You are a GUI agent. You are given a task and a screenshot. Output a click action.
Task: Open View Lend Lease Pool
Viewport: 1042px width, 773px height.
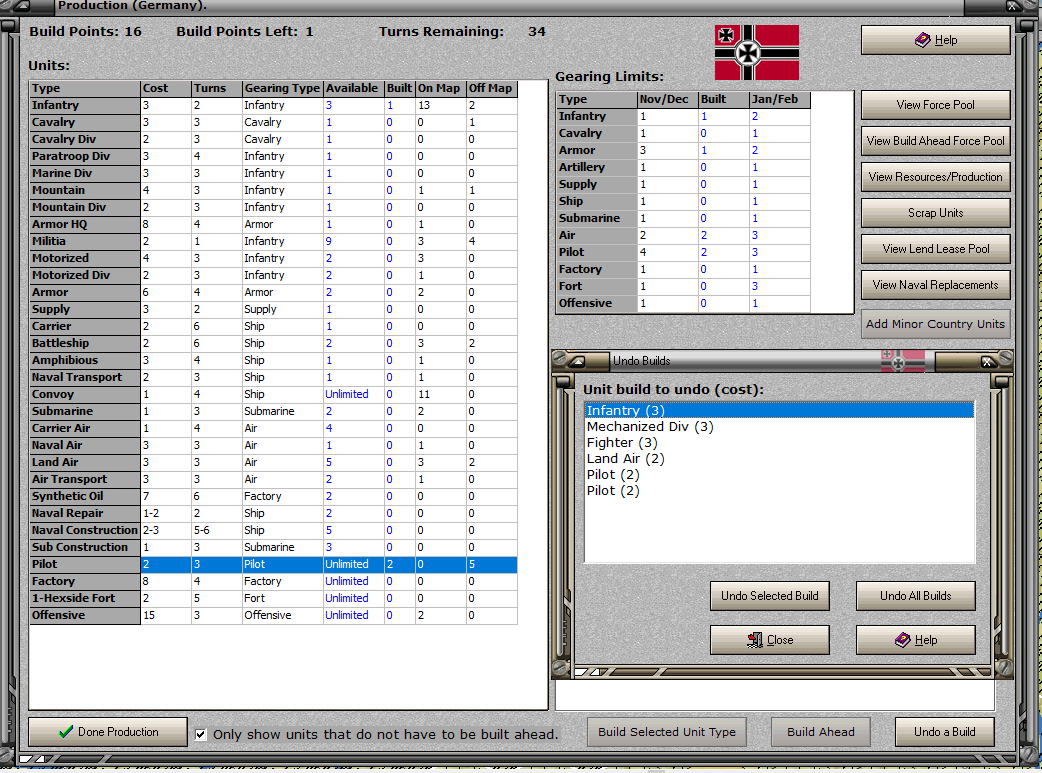coord(936,249)
